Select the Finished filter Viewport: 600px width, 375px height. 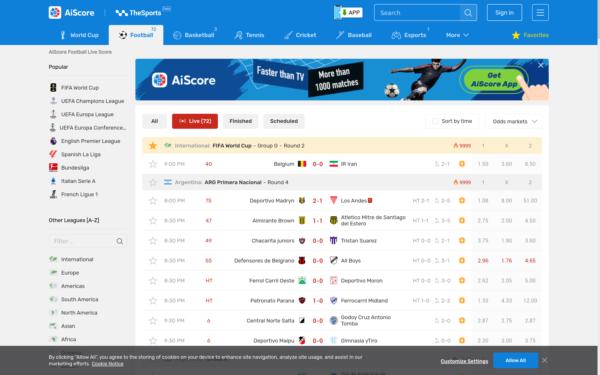(x=241, y=121)
